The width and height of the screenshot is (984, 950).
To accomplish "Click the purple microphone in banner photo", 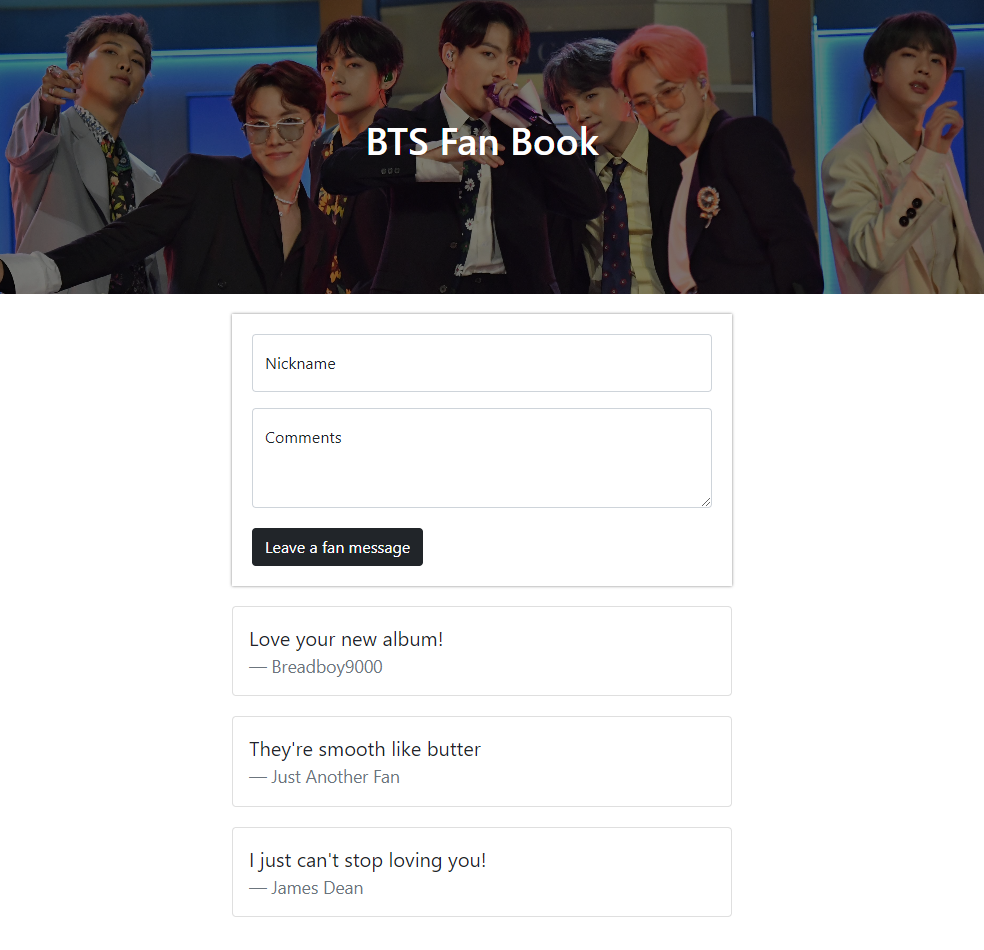I will tap(511, 102).
